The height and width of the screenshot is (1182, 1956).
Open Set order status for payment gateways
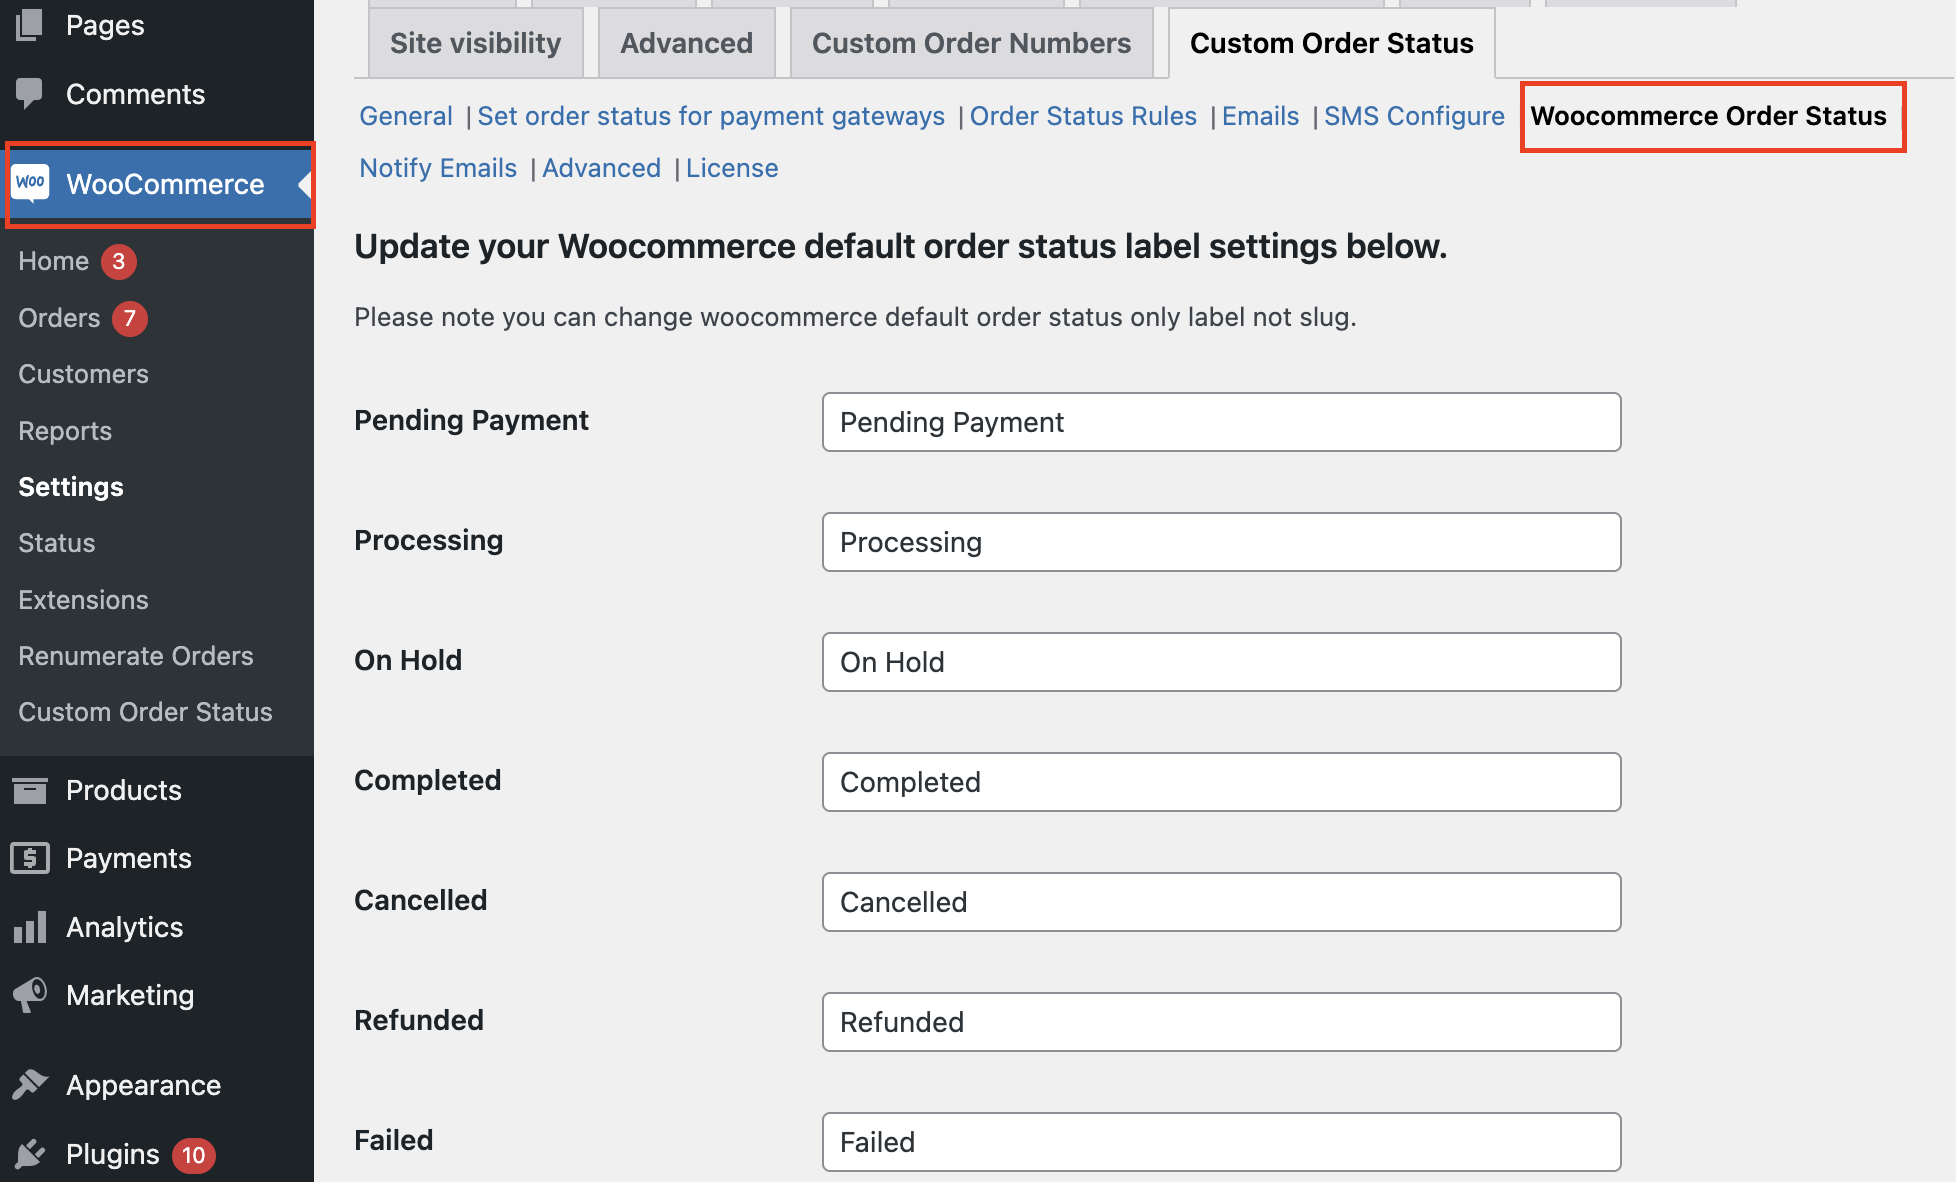pyautogui.click(x=711, y=116)
